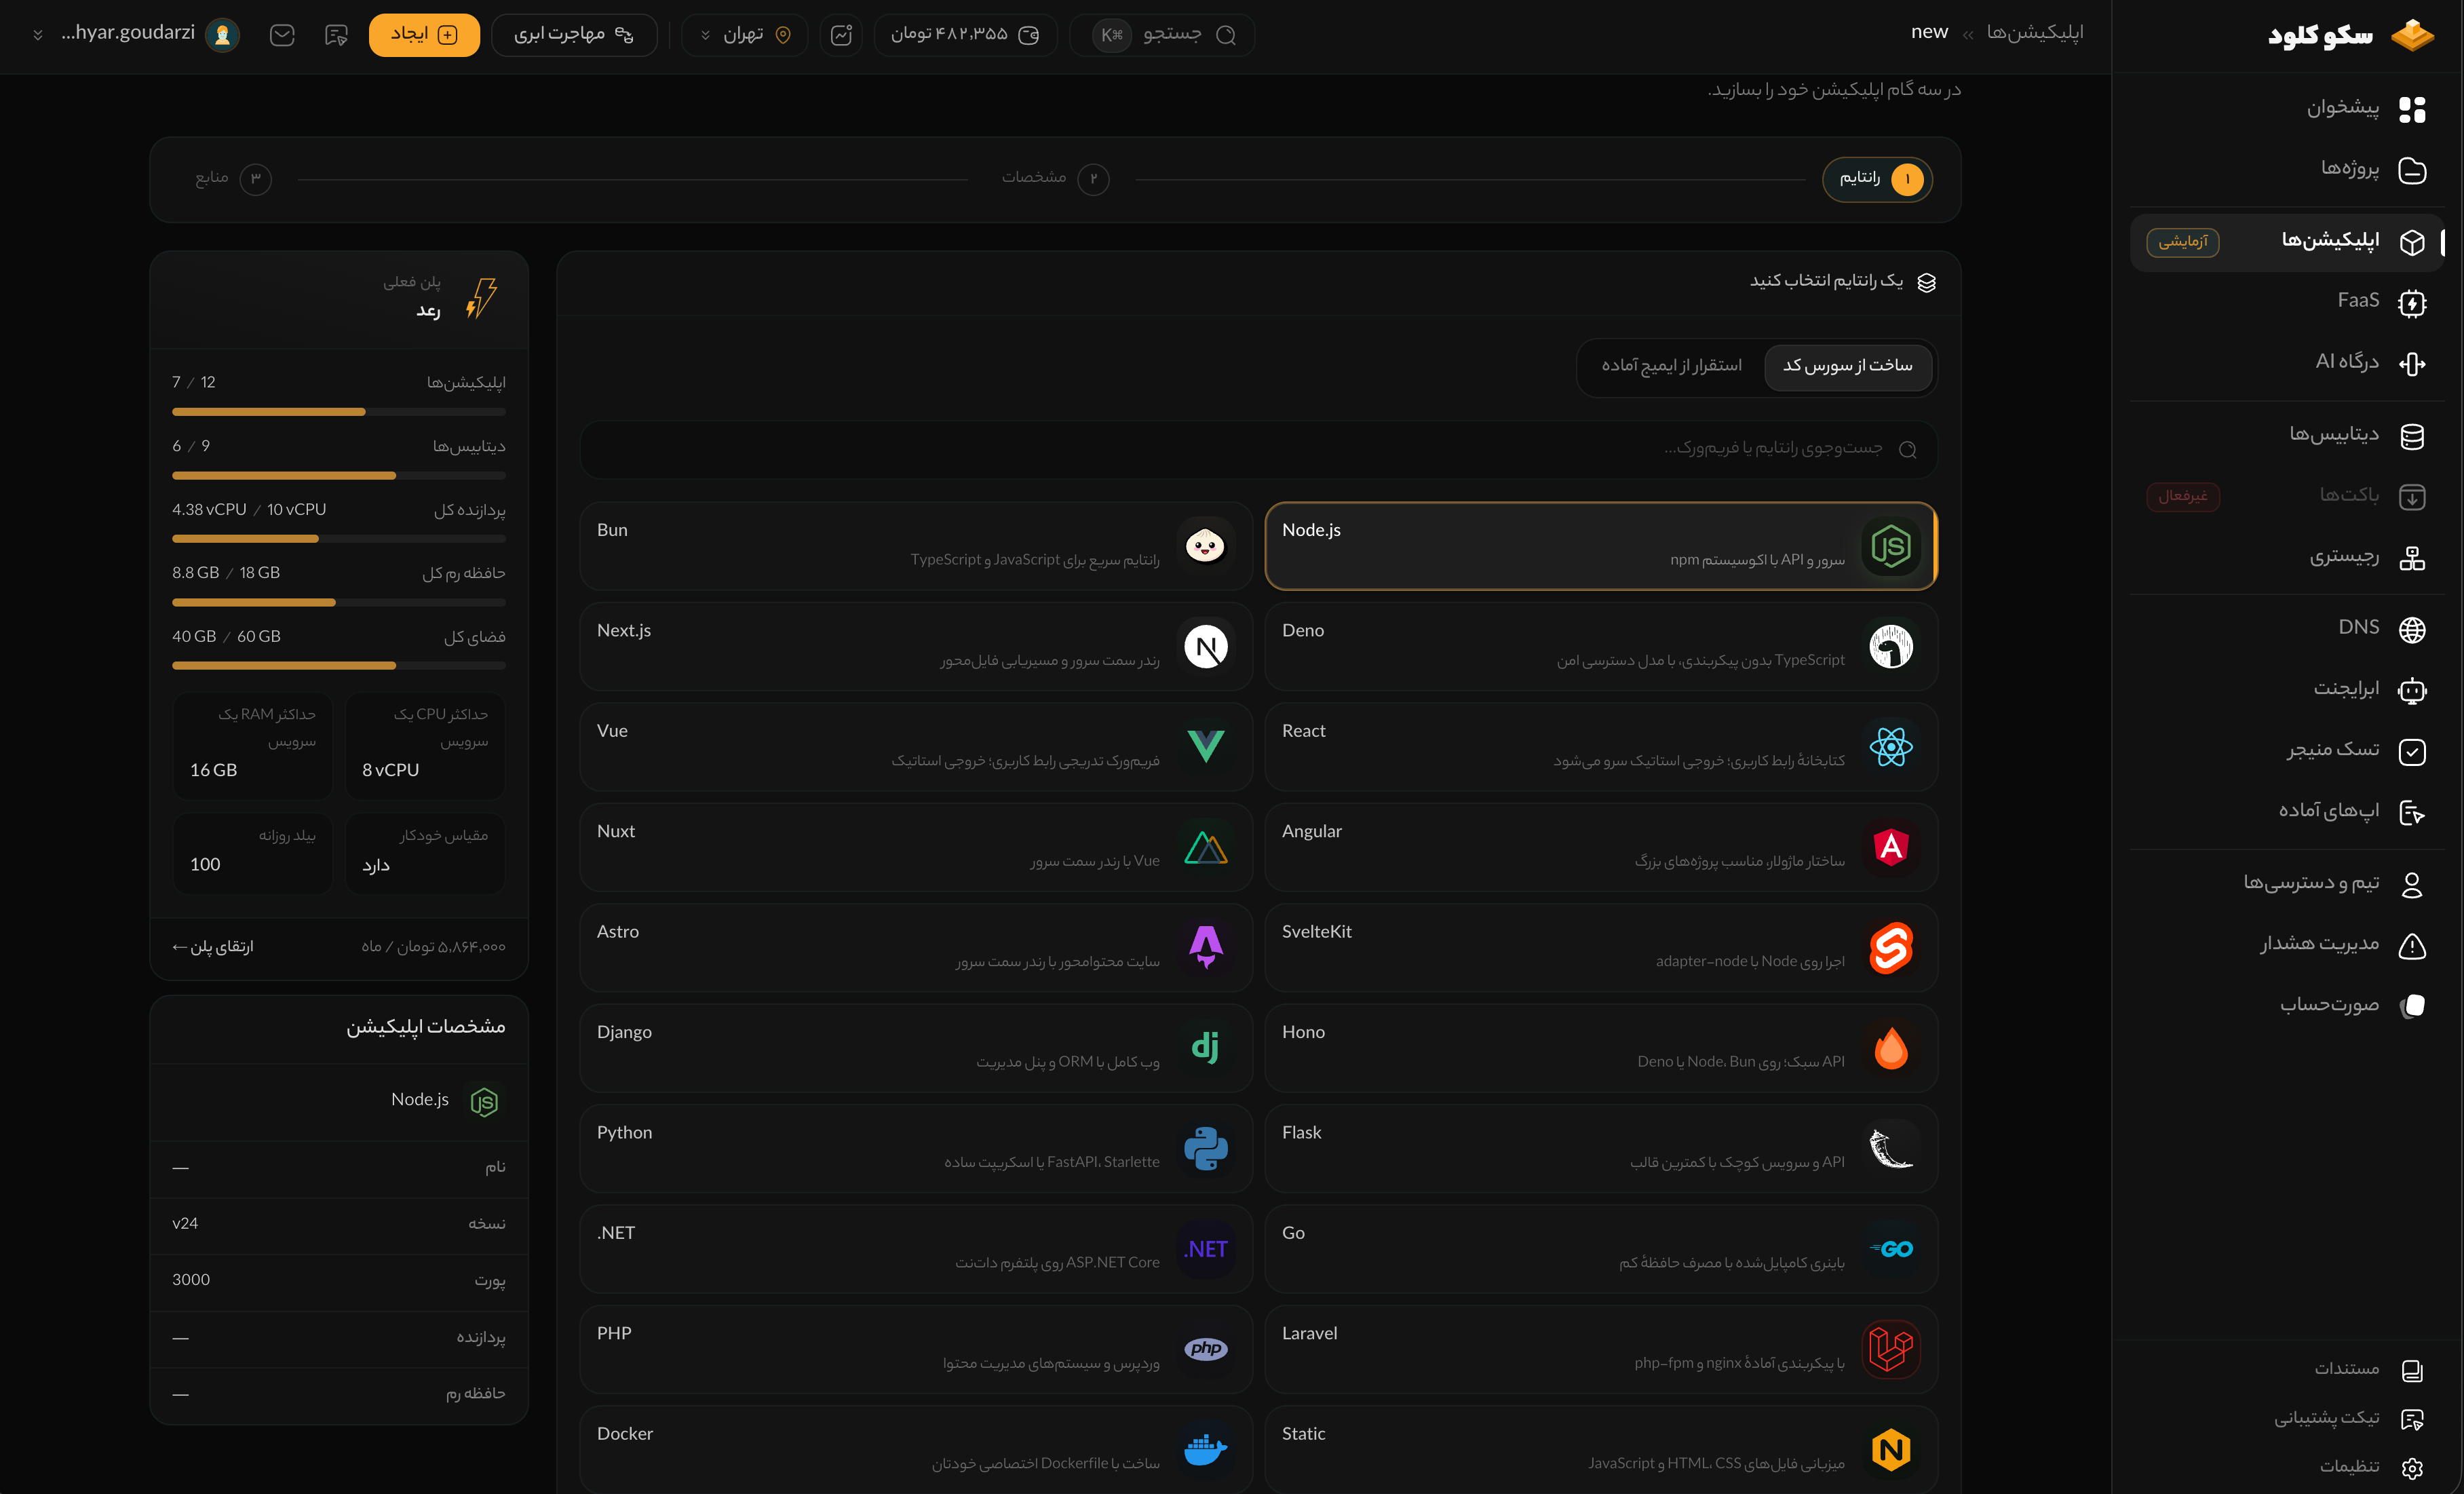Pick the Laravel runtime card
Screen dimensions: 2464x1494
(x=1601, y=1349)
